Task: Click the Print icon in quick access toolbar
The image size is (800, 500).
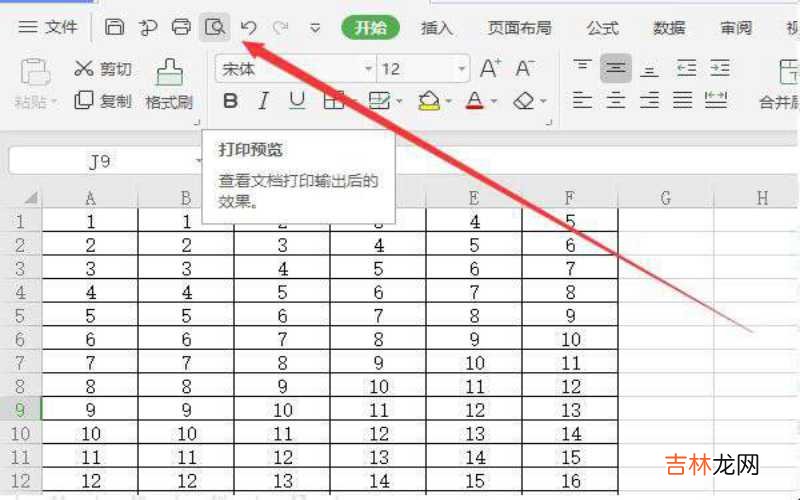Action: click(181, 27)
